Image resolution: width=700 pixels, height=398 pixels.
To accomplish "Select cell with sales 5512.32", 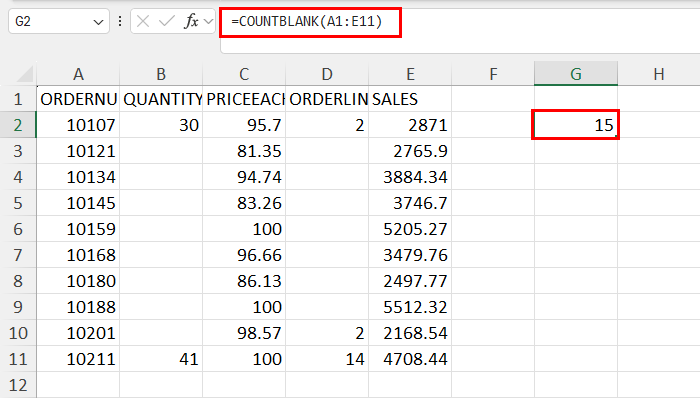I will (410, 307).
